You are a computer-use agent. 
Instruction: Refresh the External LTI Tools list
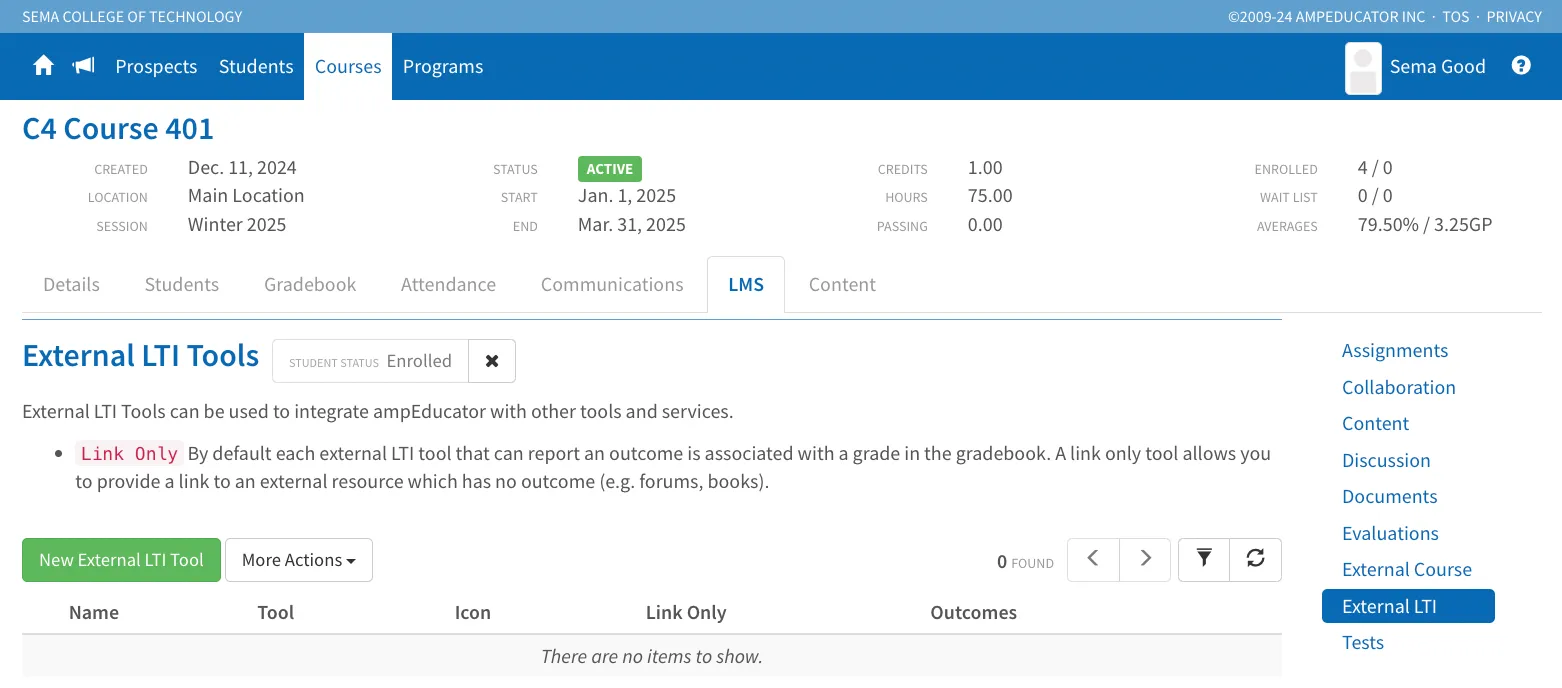tap(1256, 559)
